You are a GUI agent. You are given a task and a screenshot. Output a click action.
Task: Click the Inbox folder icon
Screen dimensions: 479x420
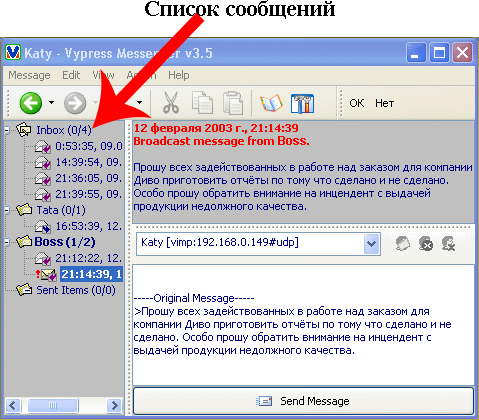(24, 130)
